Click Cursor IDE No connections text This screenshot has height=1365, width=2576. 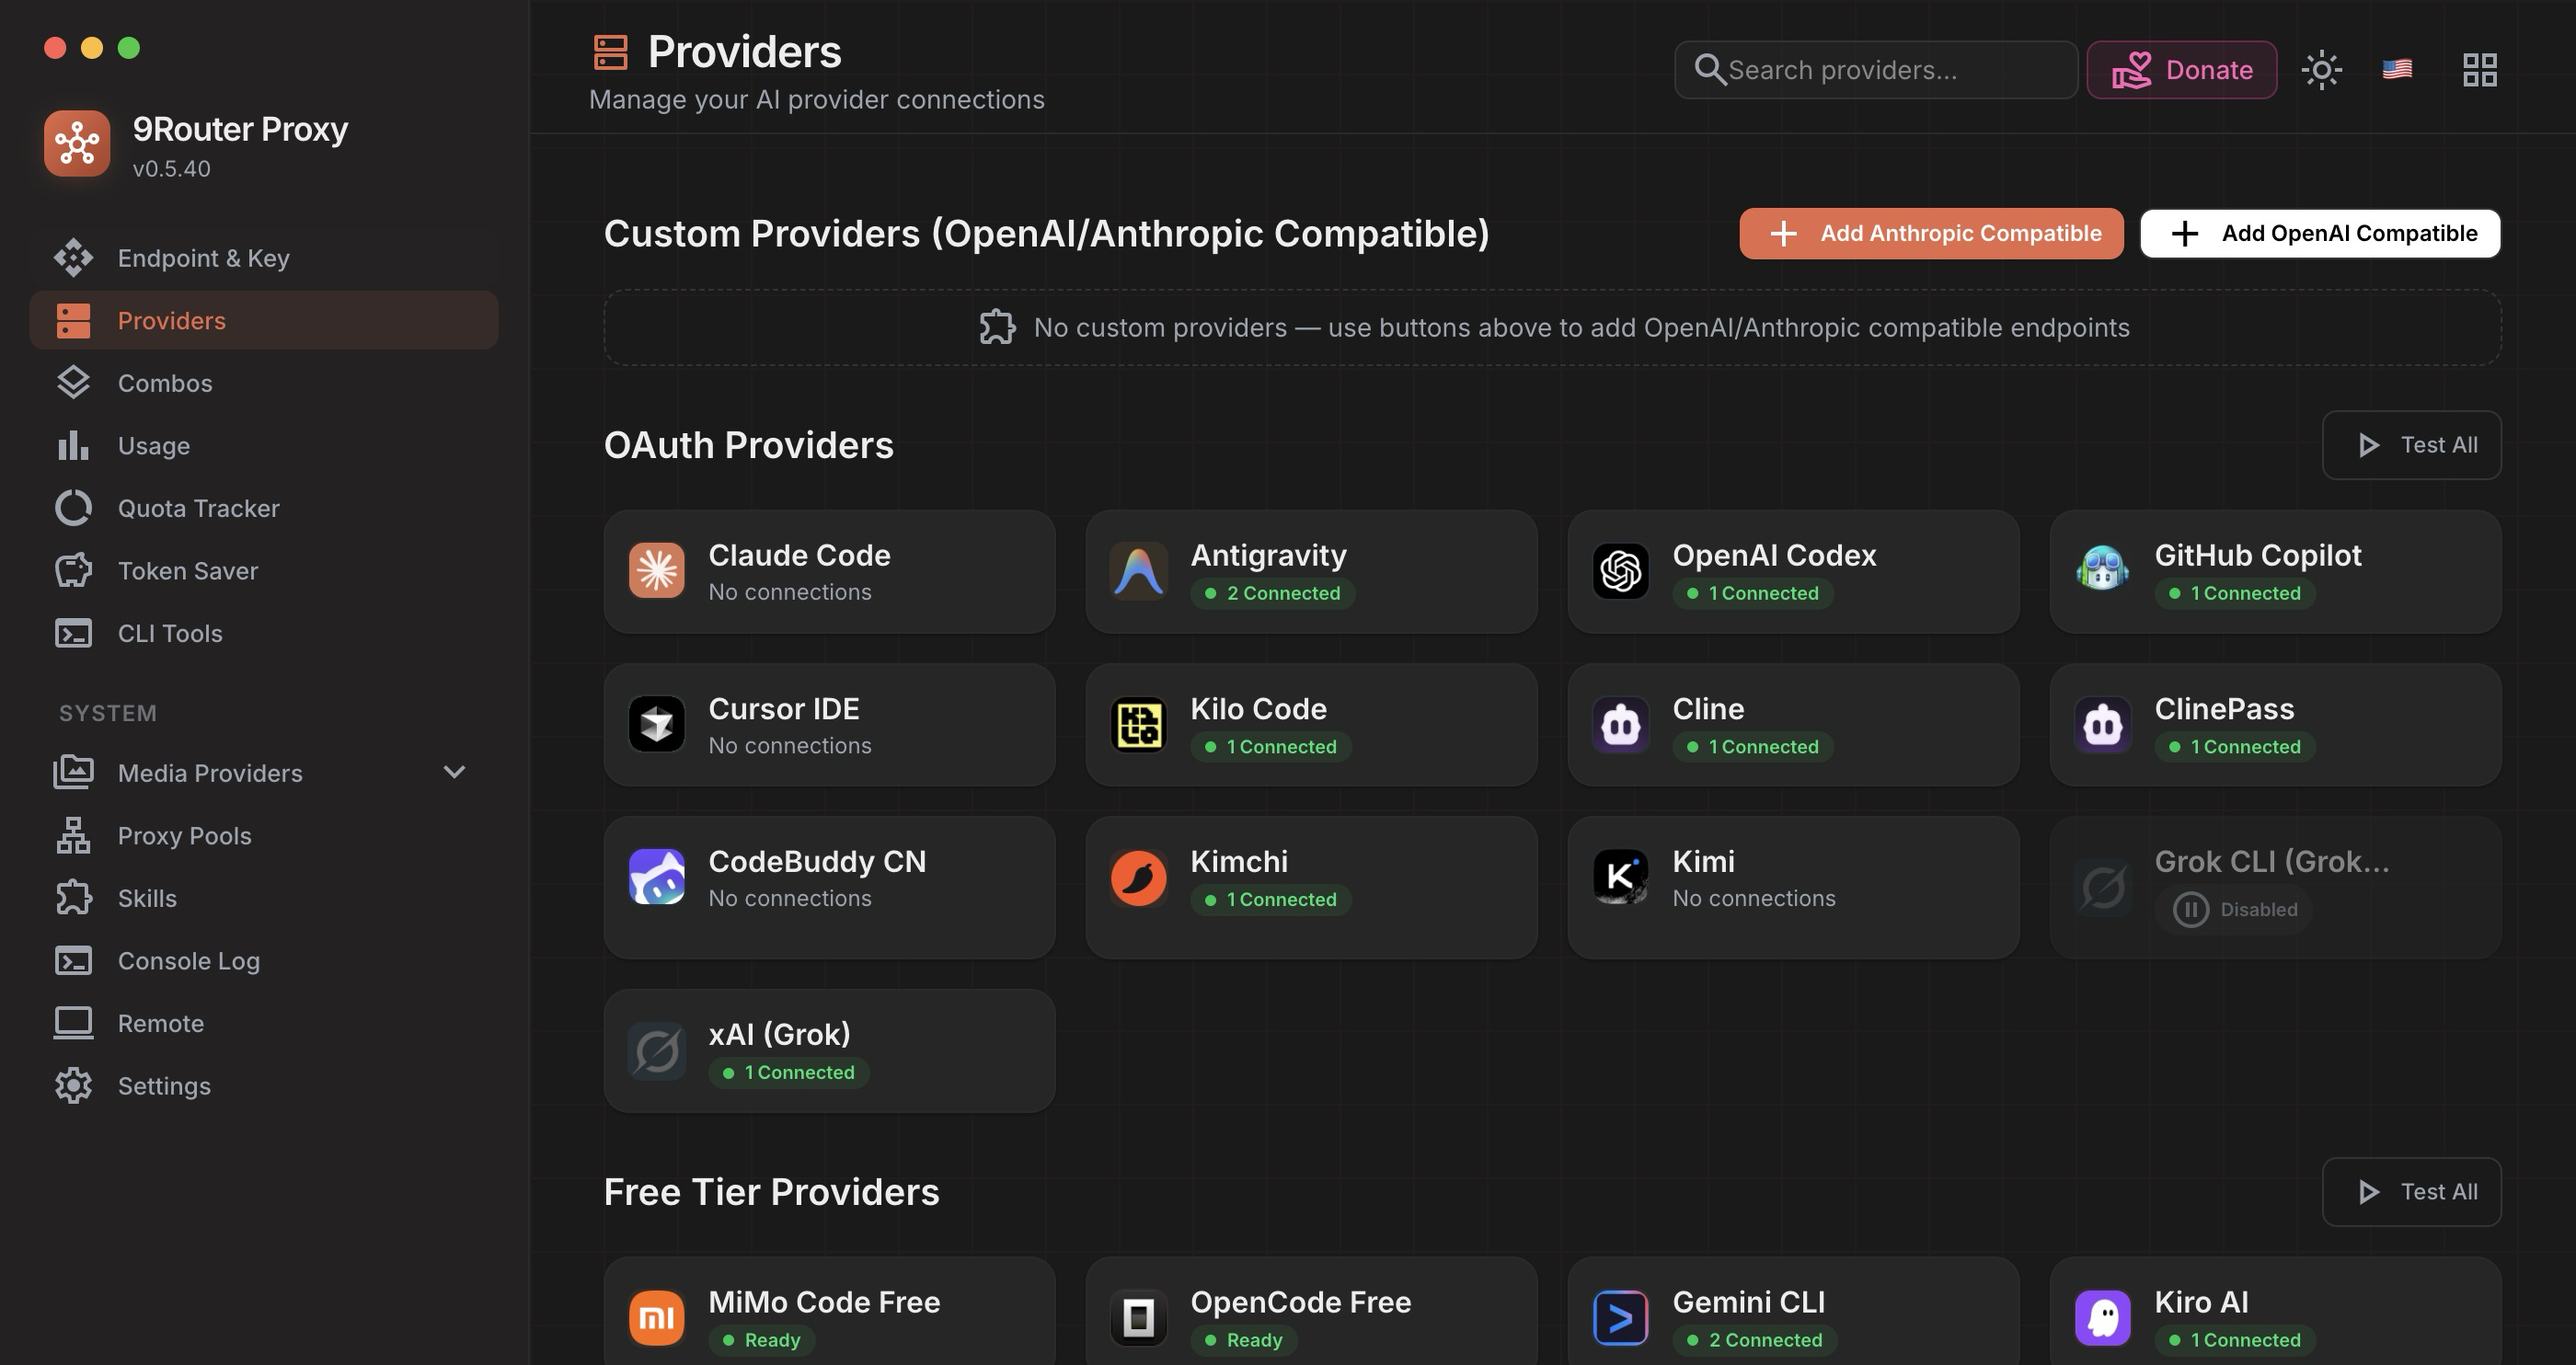pos(790,746)
